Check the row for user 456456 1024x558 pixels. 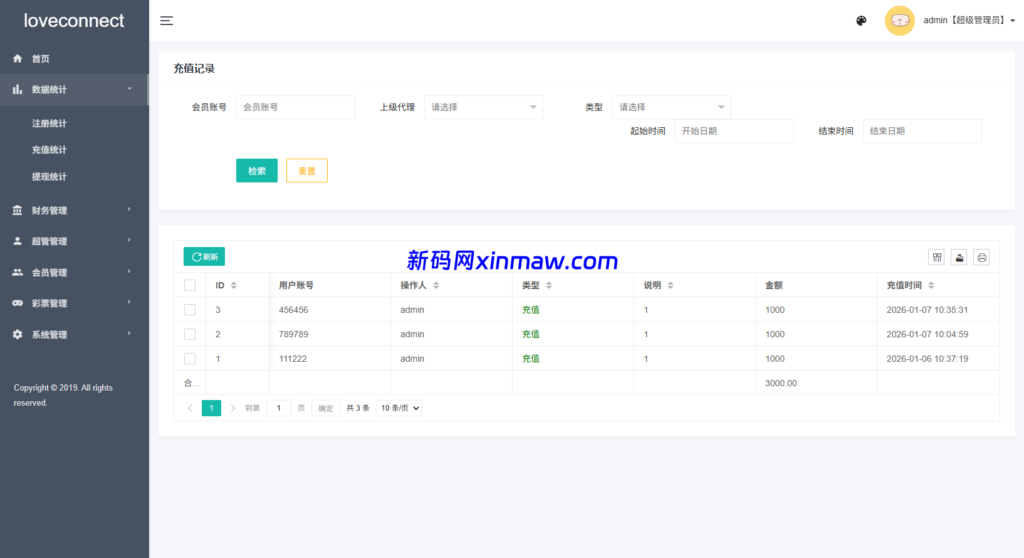click(190, 310)
